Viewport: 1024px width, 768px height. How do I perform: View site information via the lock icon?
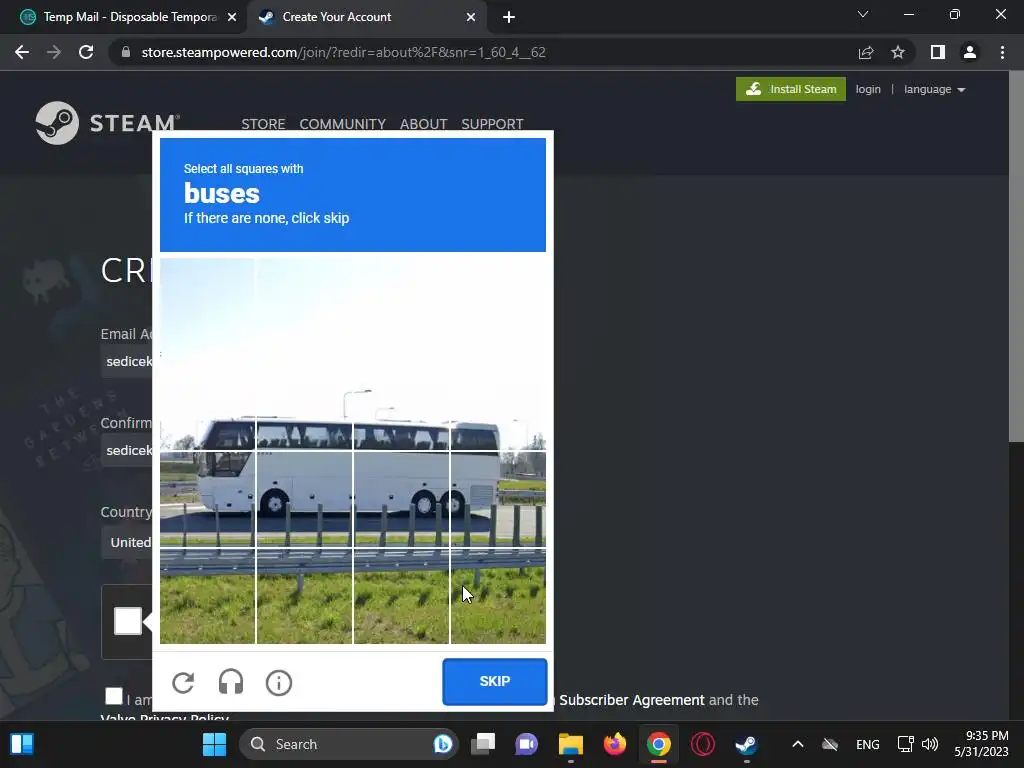[x=126, y=52]
